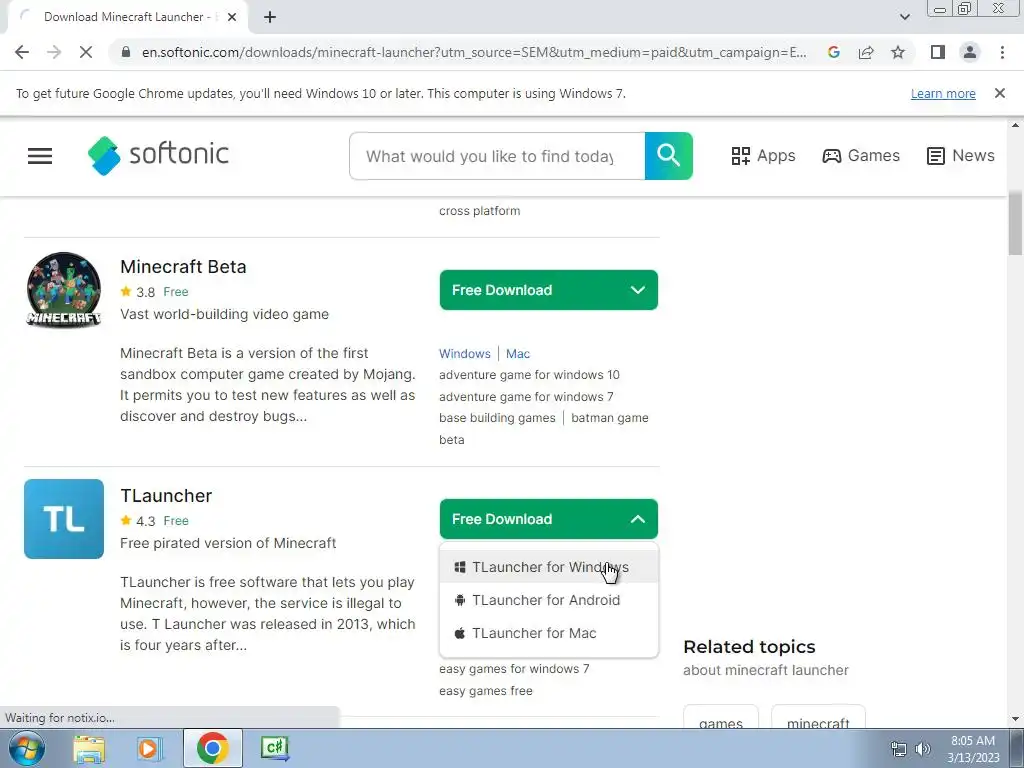Click the page vertical scrollbar thumb

tap(1015, 223)
